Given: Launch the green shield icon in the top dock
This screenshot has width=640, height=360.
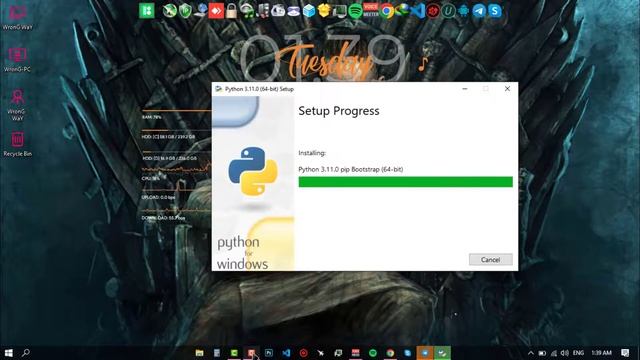Looking at the screenshot, I should tap(185, 11).
